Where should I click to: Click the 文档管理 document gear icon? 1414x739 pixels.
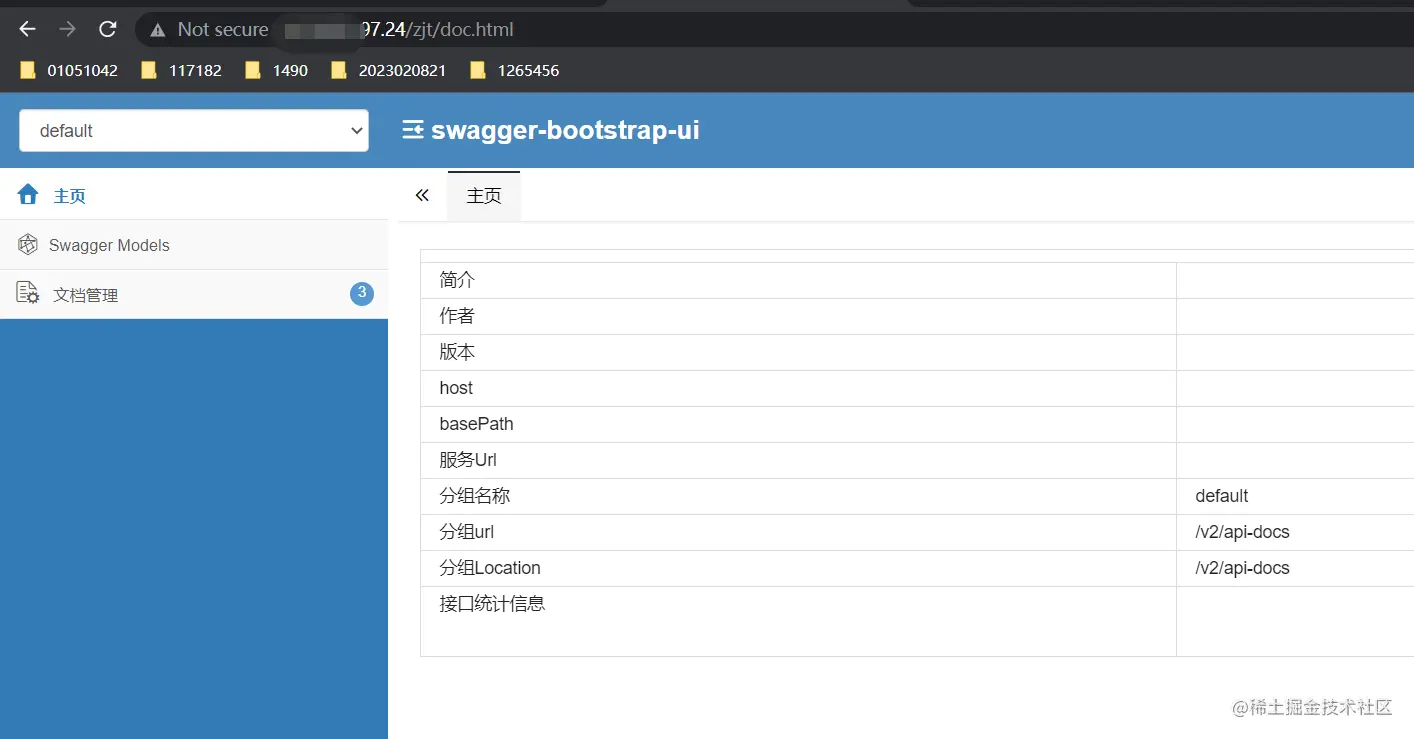(28, 293)
